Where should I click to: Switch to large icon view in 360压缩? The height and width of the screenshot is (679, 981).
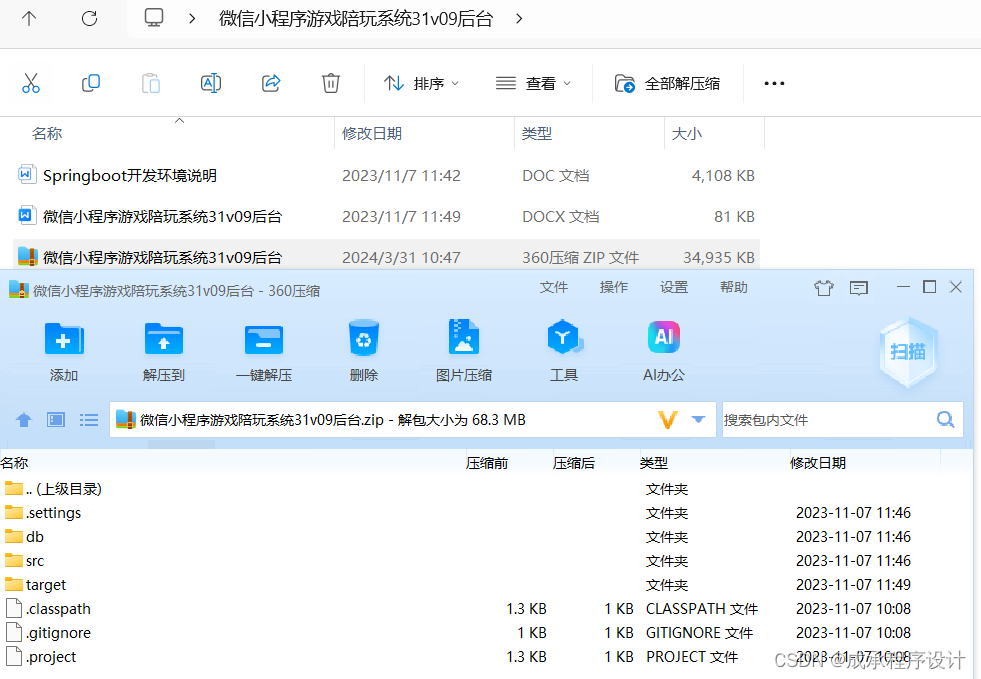56,420
